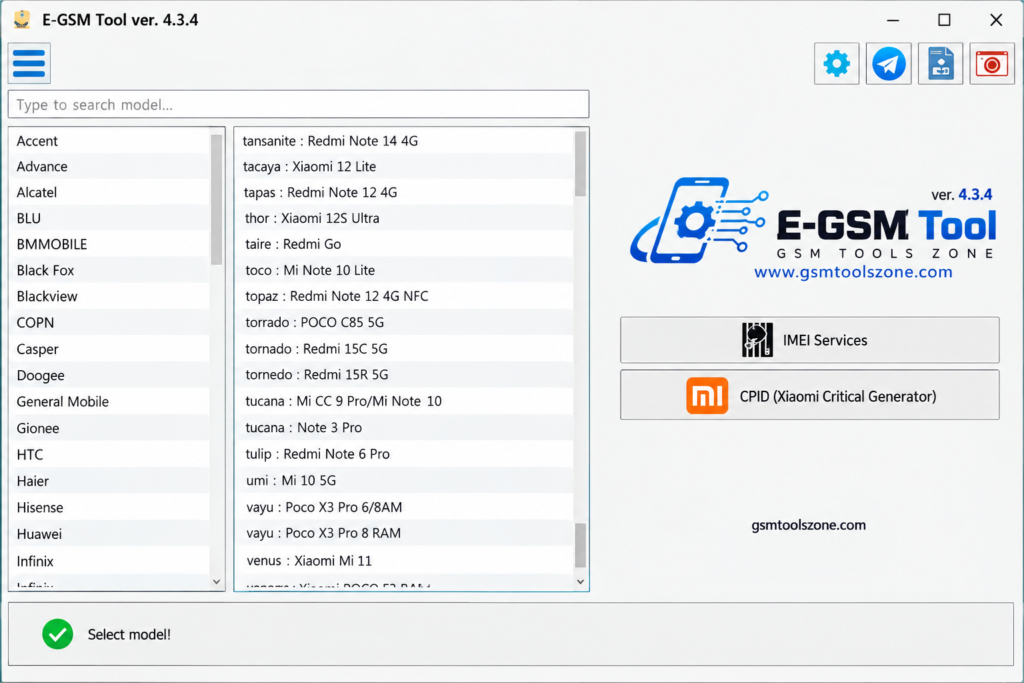Choose taire : Redmi Go
Viewport: 1024px width, 683px height.
pyautogui.click(x=404, y=244)
